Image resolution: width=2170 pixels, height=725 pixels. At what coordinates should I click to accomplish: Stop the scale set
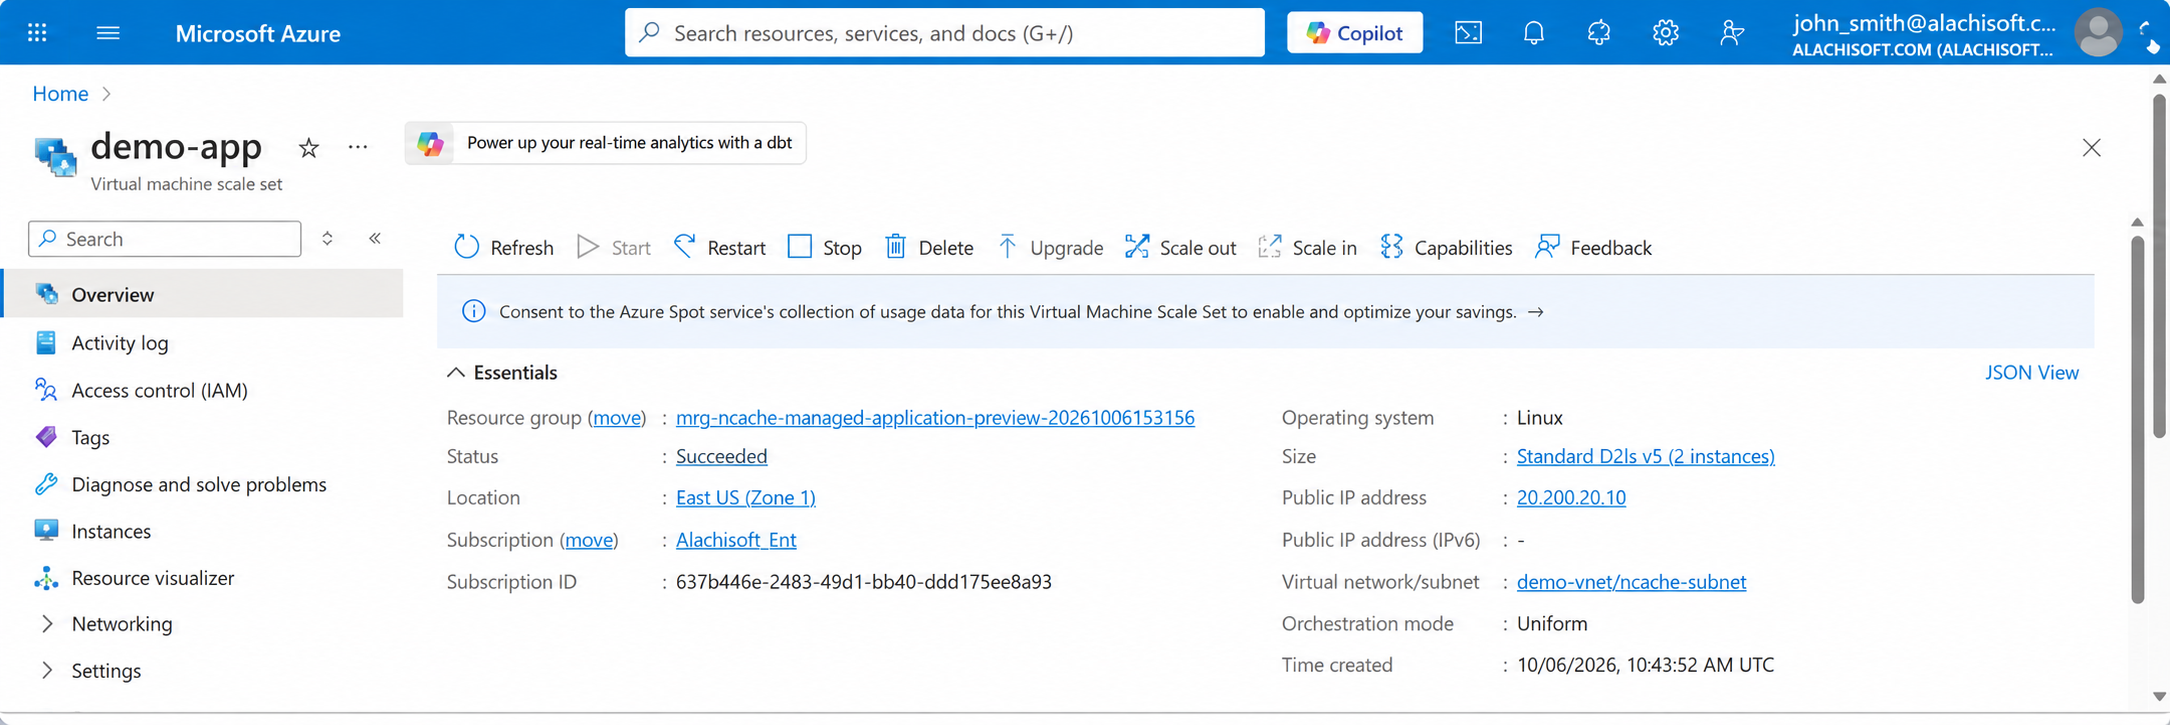(825, 247)
